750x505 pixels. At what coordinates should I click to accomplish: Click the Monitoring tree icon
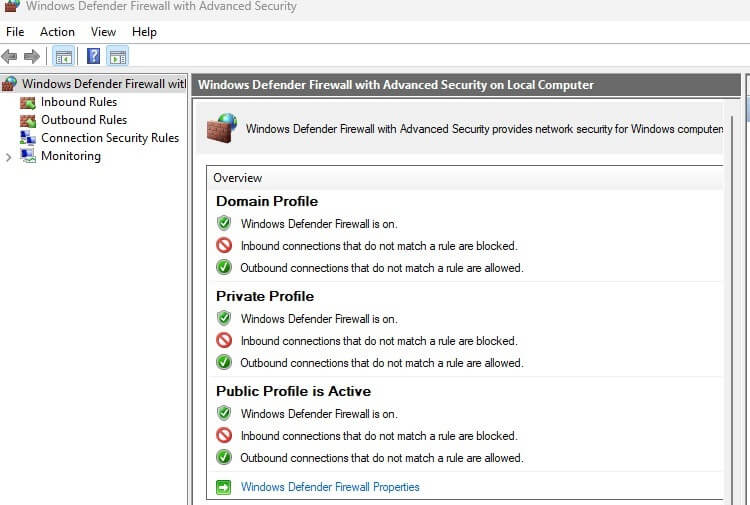(x=28, y=156)
